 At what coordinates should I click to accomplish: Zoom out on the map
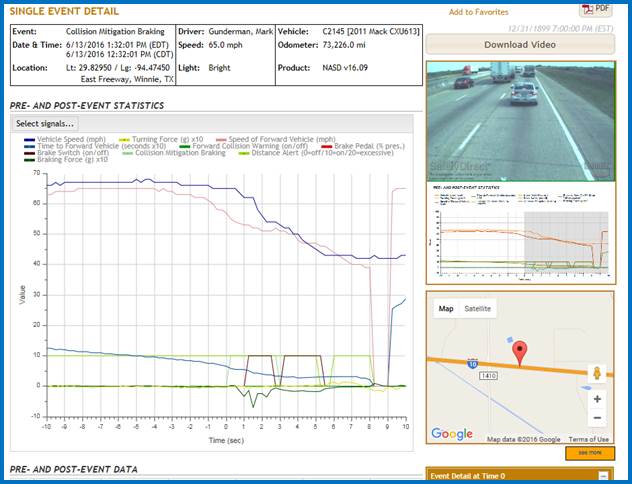(597, 417)
